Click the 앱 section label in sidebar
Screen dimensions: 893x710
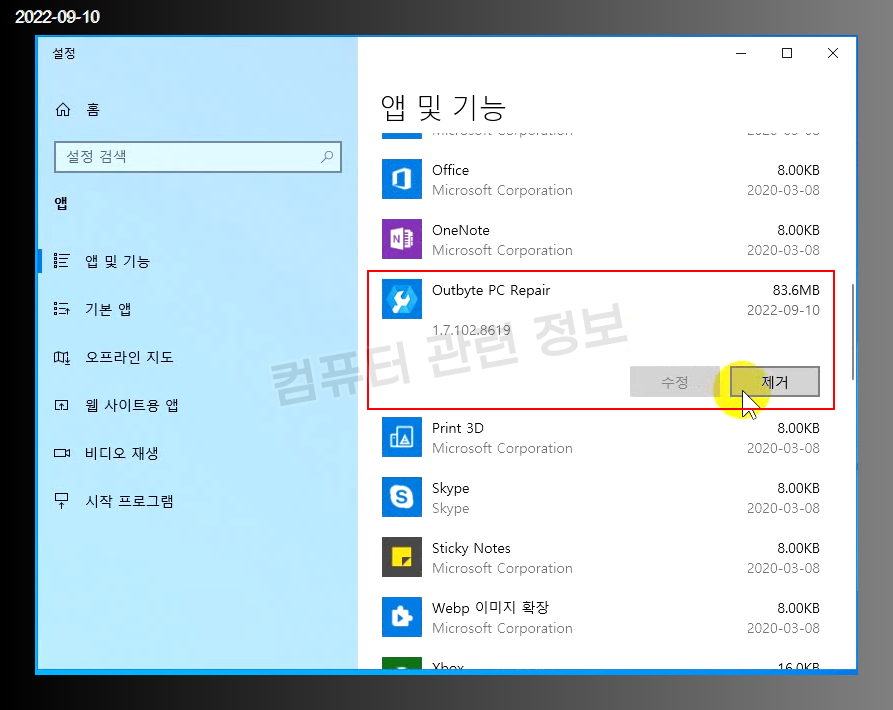tap(61, 203)
